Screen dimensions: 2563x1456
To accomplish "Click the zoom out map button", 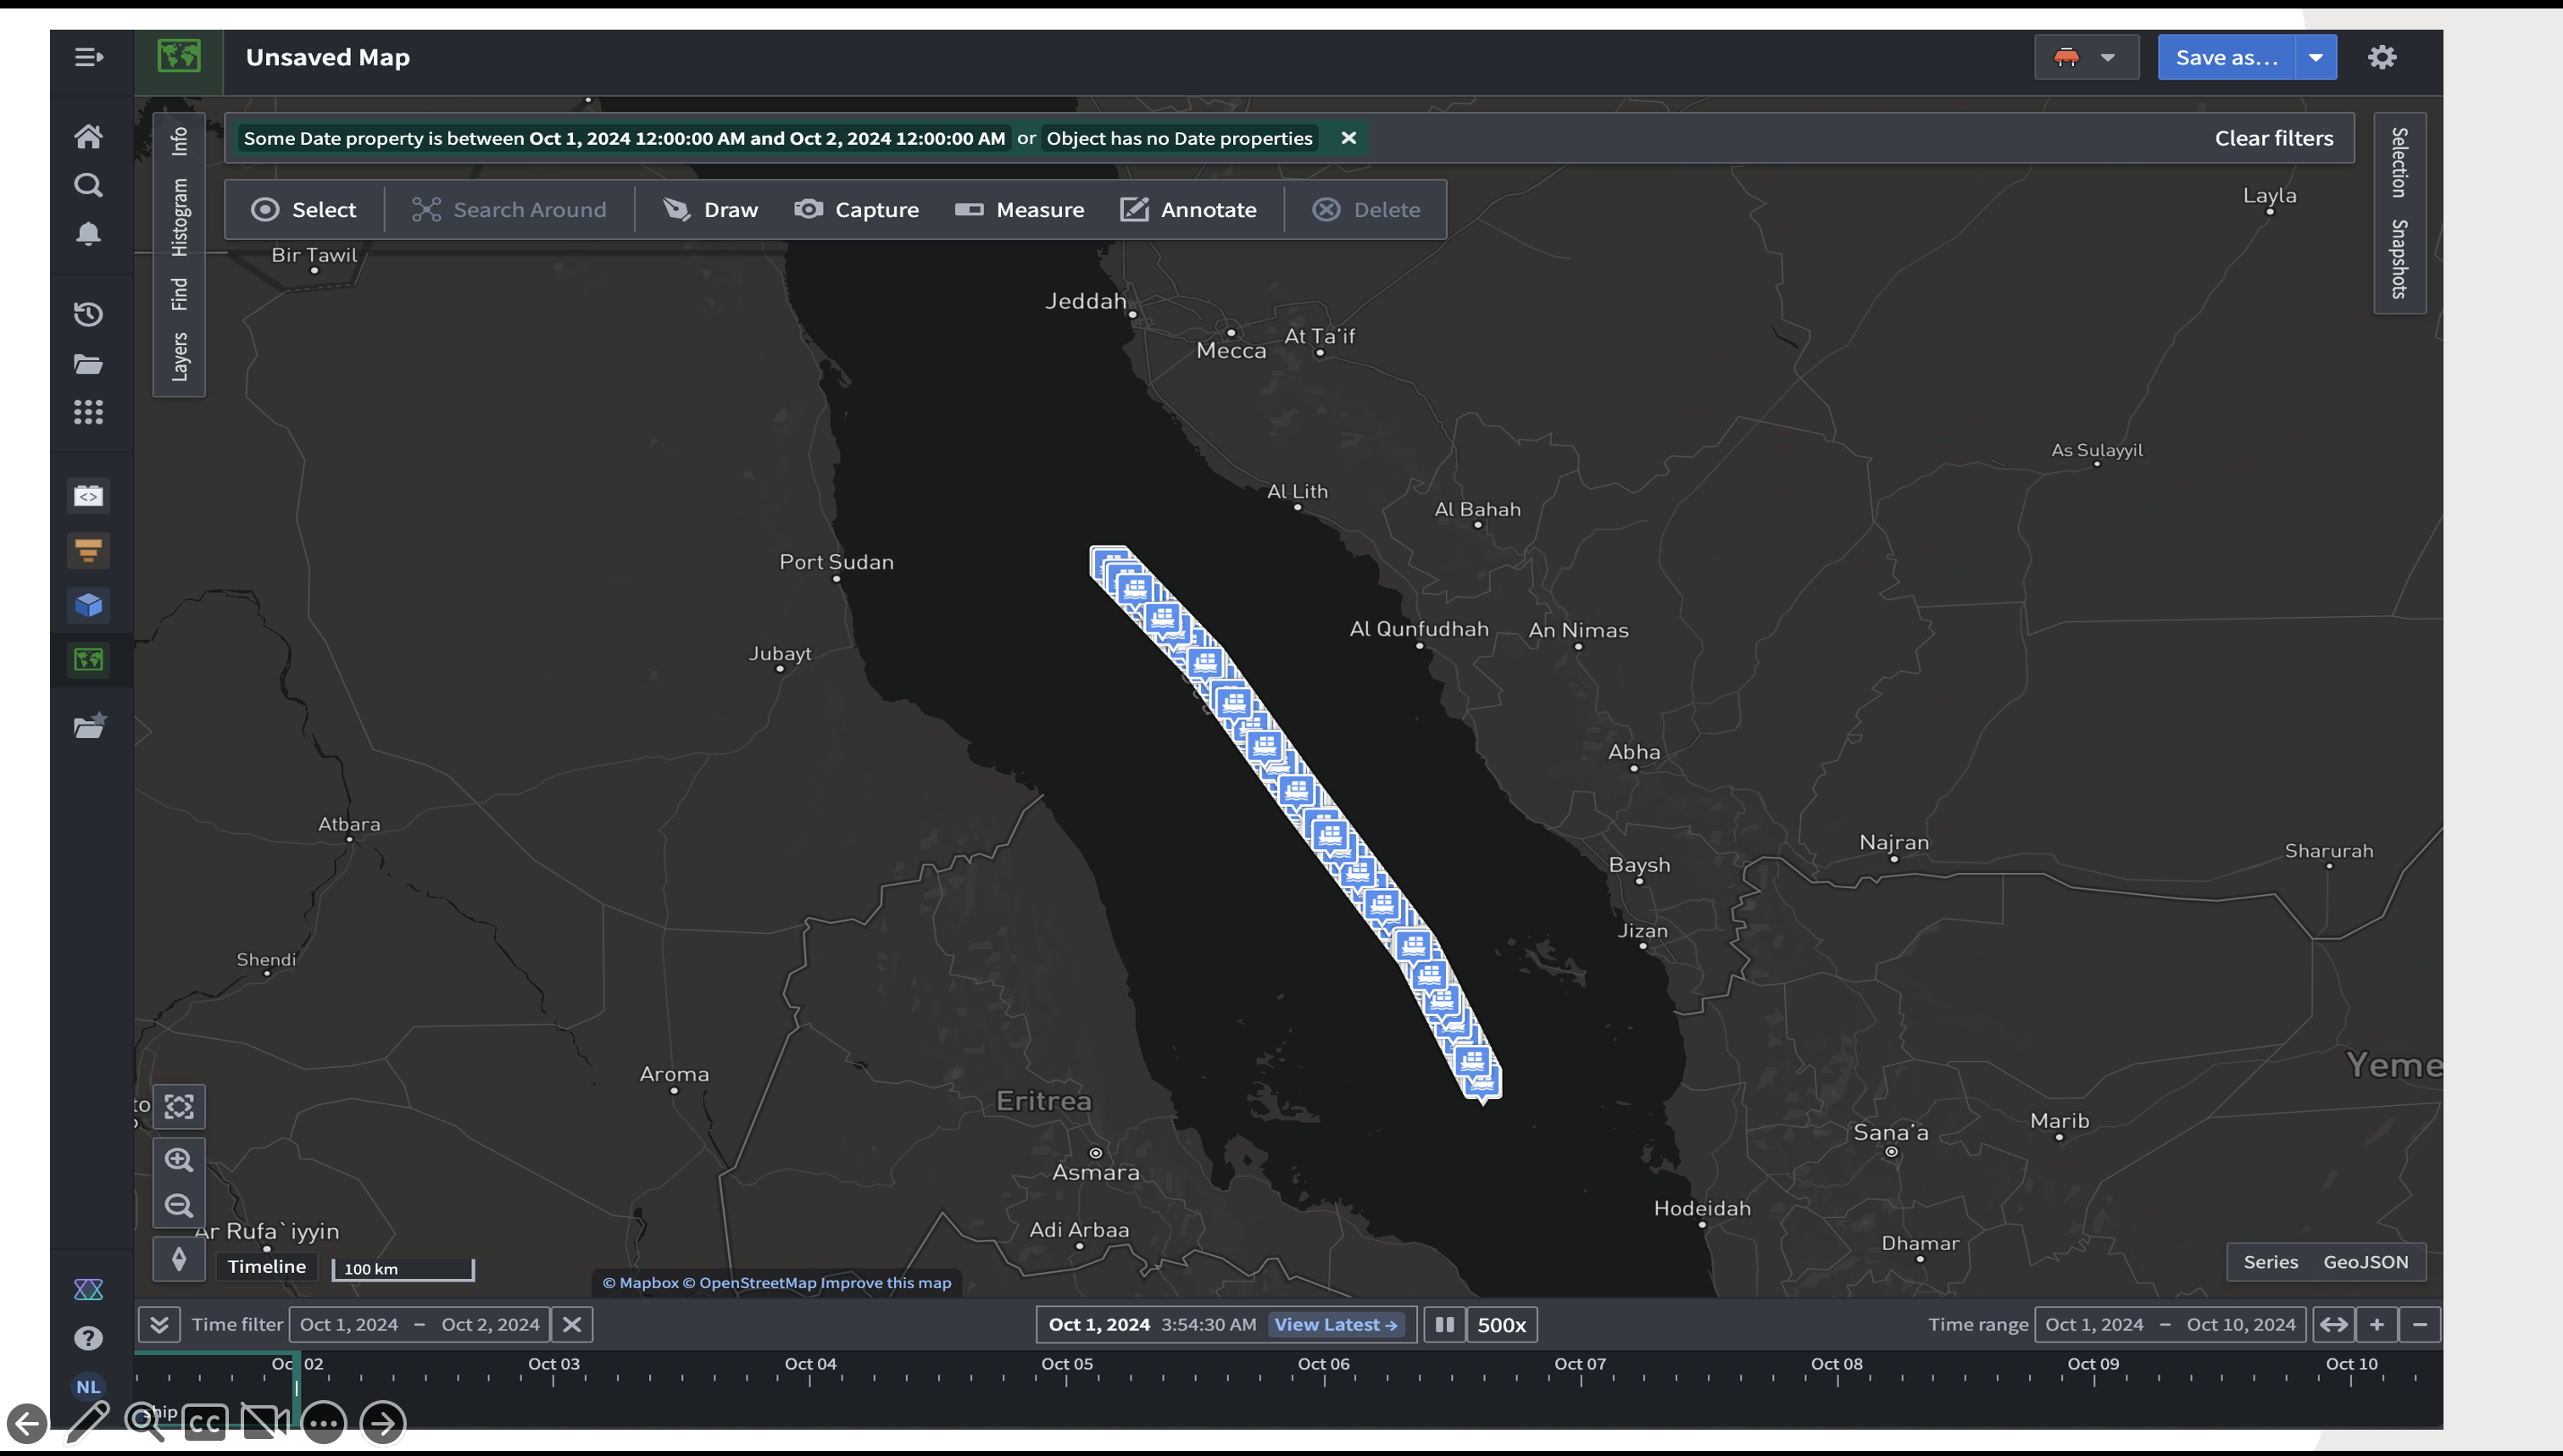I will point(179,1205).
